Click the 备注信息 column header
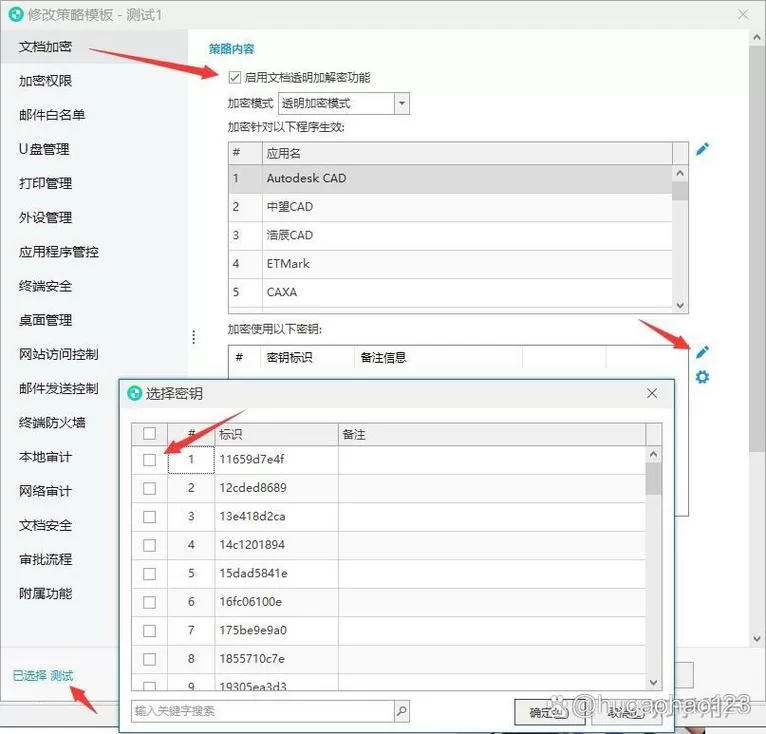This screenshot has height=734, width=766. (438, 358)
